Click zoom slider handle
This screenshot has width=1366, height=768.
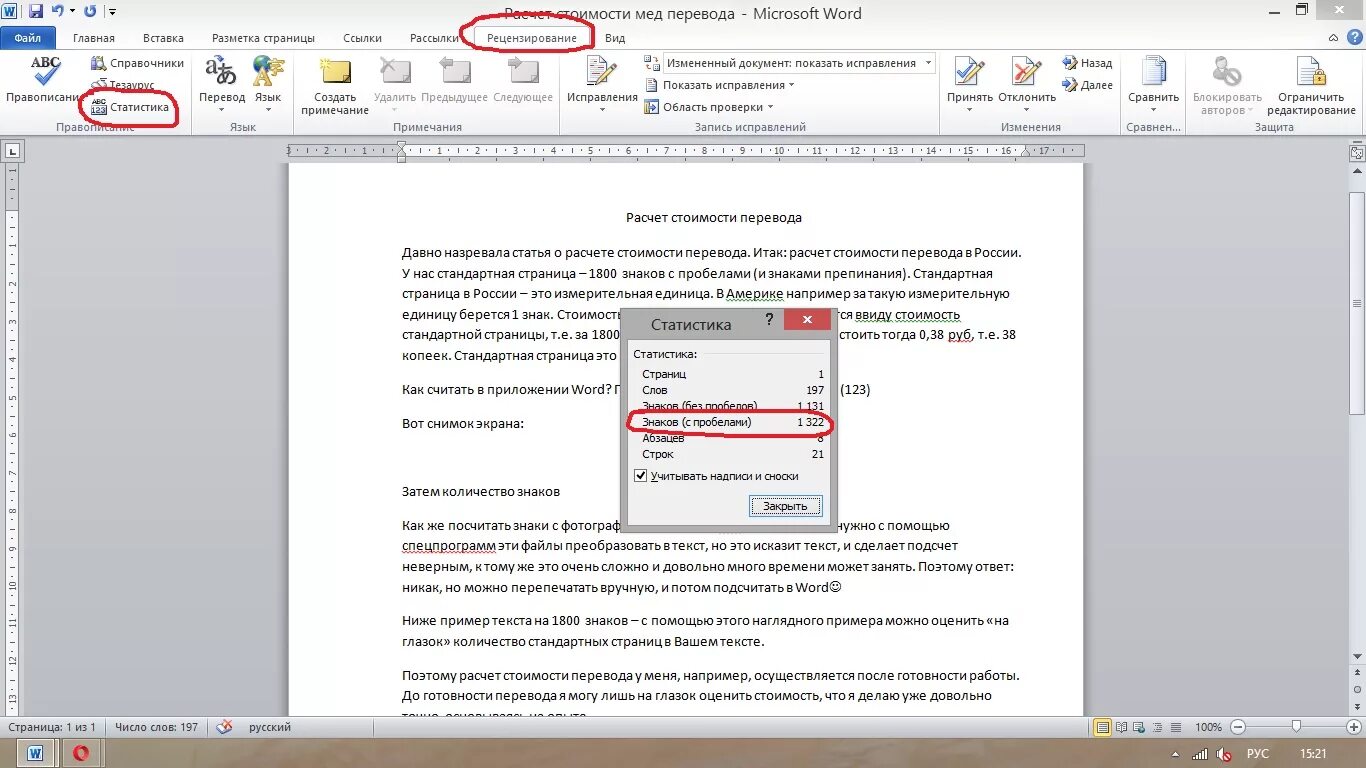[x=1296, y=727]
